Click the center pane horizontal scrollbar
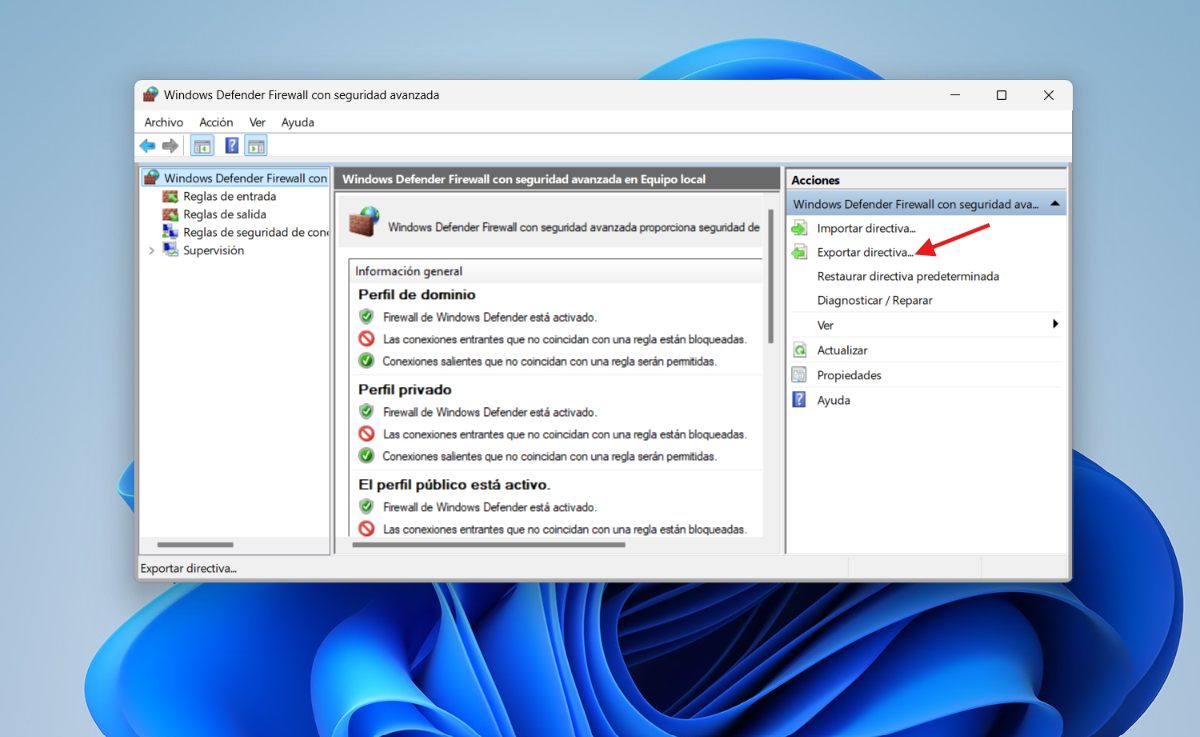Screen dimensions: 1200x737 click(488, 545)
